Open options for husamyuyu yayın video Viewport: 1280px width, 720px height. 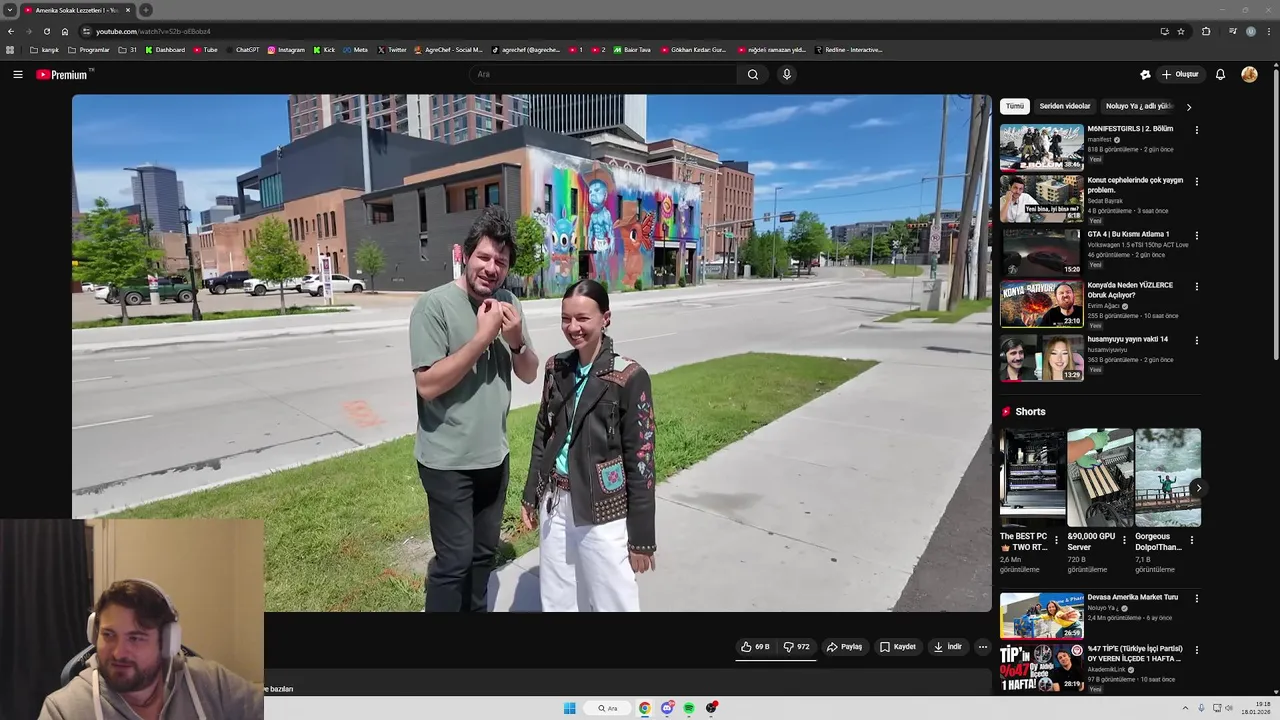click(x=1197, y=341)
